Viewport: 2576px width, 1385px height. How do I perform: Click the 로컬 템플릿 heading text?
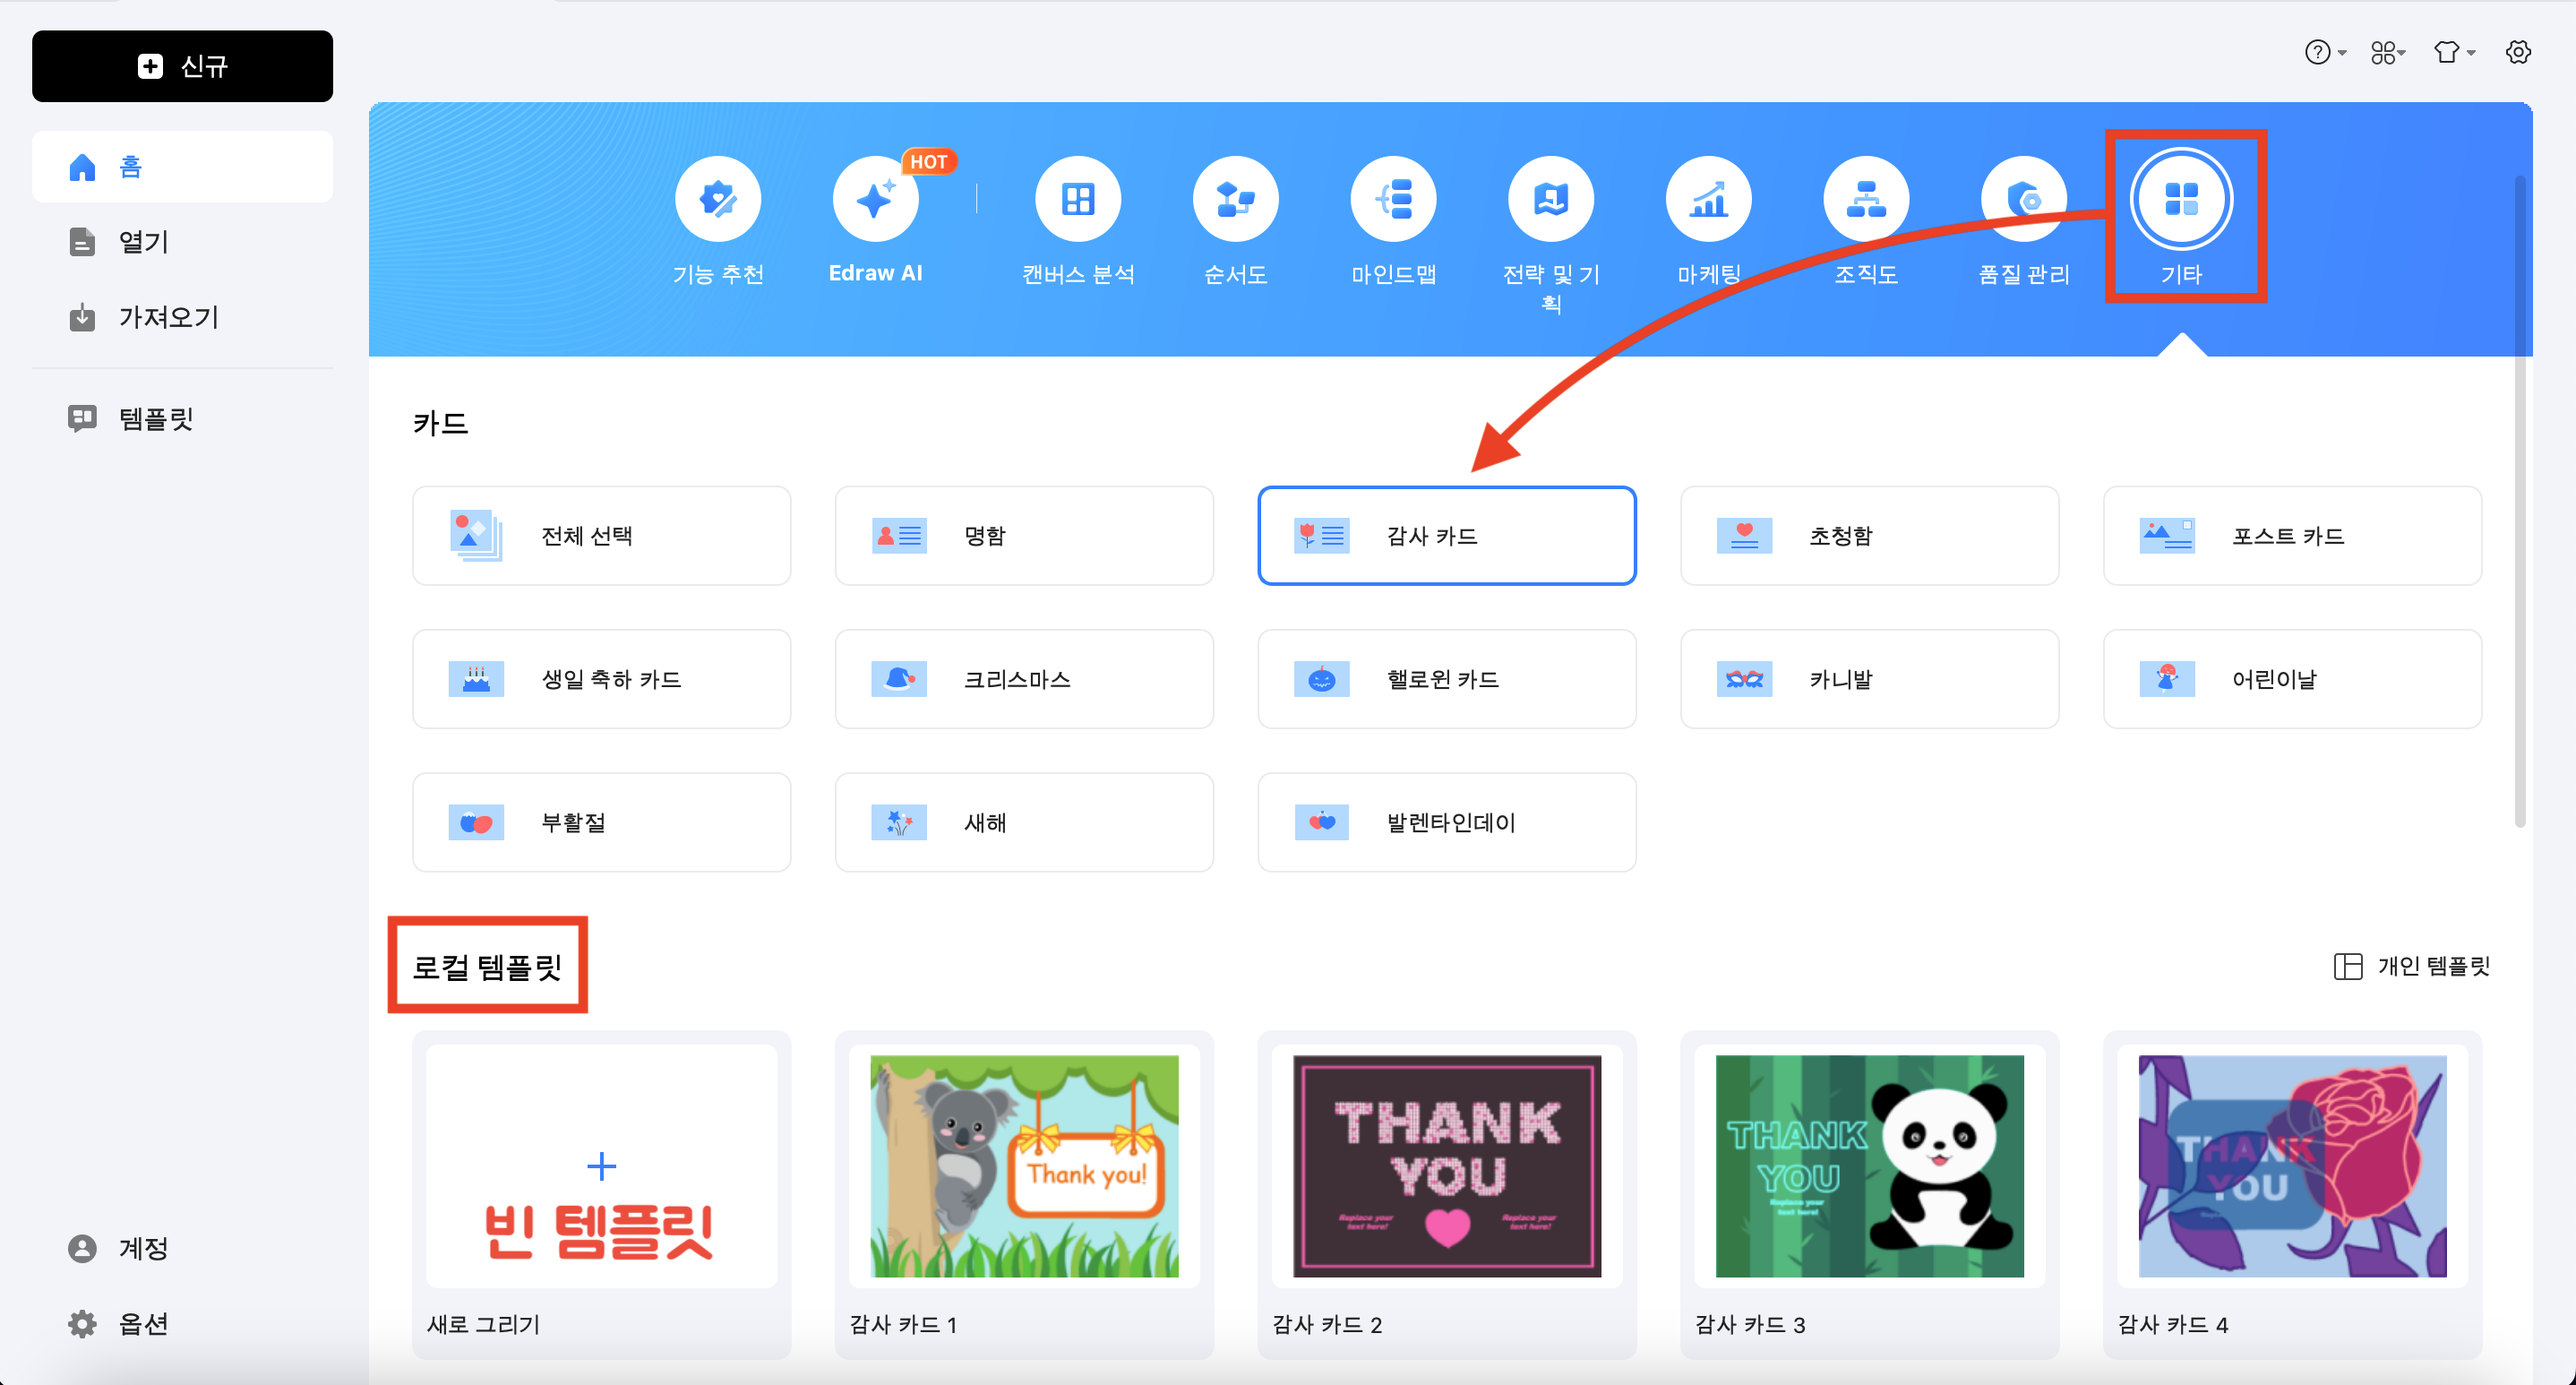[x=487, y=966]
